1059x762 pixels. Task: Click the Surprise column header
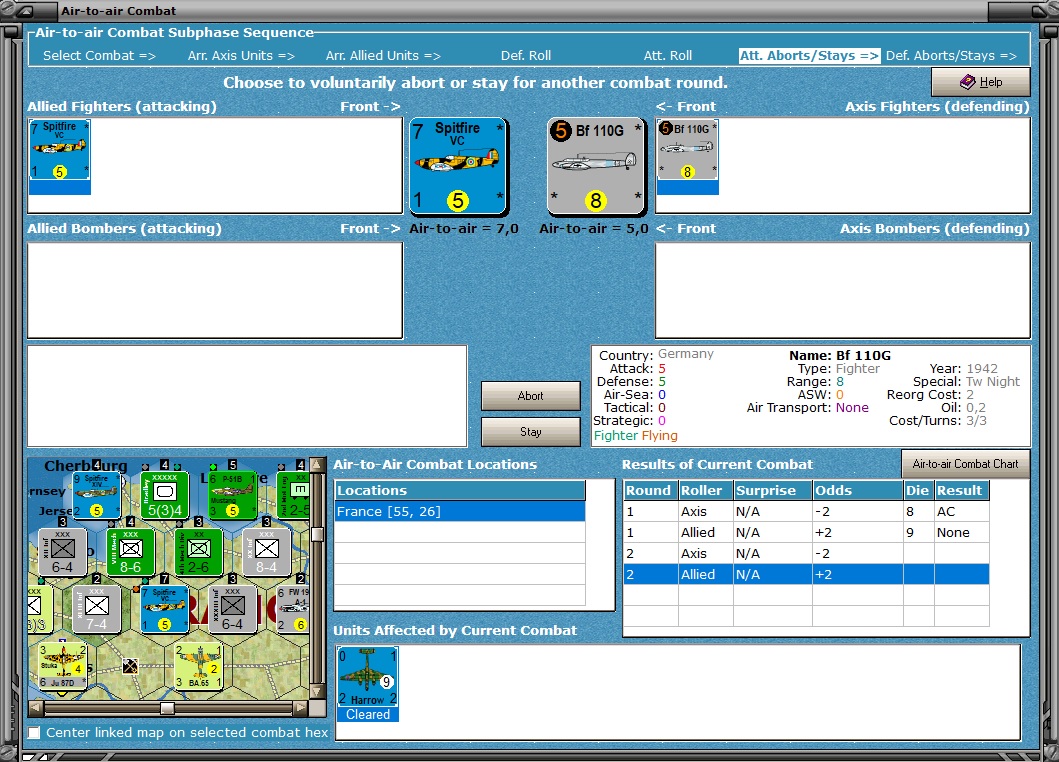tap(773, 490)
